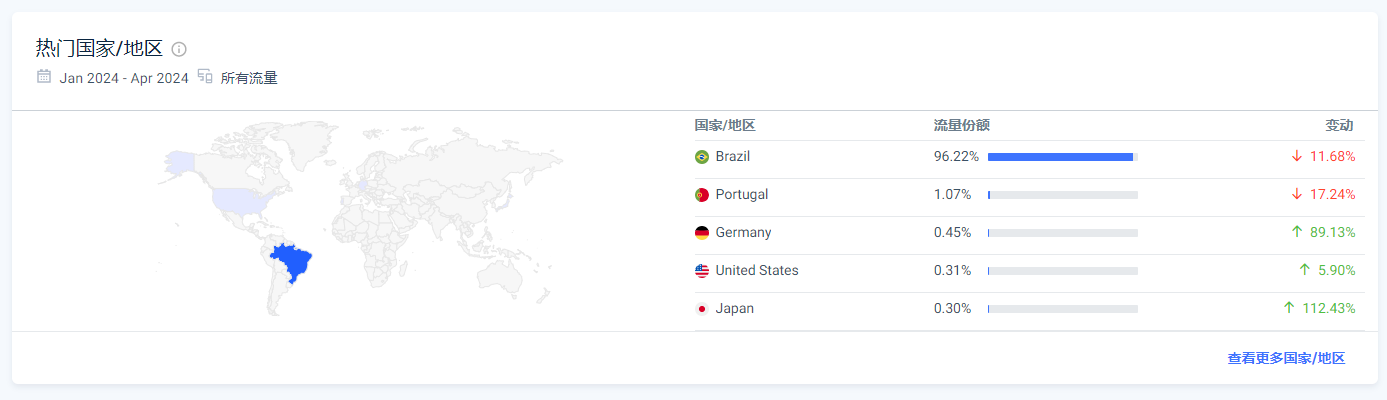Click Japan's 112.43% change value
The image size is (1387, 400).
[x=1328, y=309]
